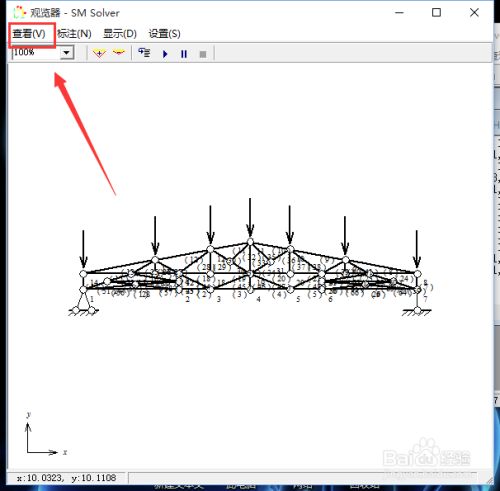Image resolution: width=500 pixels, height=491 pixels.
Task: Maximize the SM Solver viewer window
Action: tap(436, 13)
